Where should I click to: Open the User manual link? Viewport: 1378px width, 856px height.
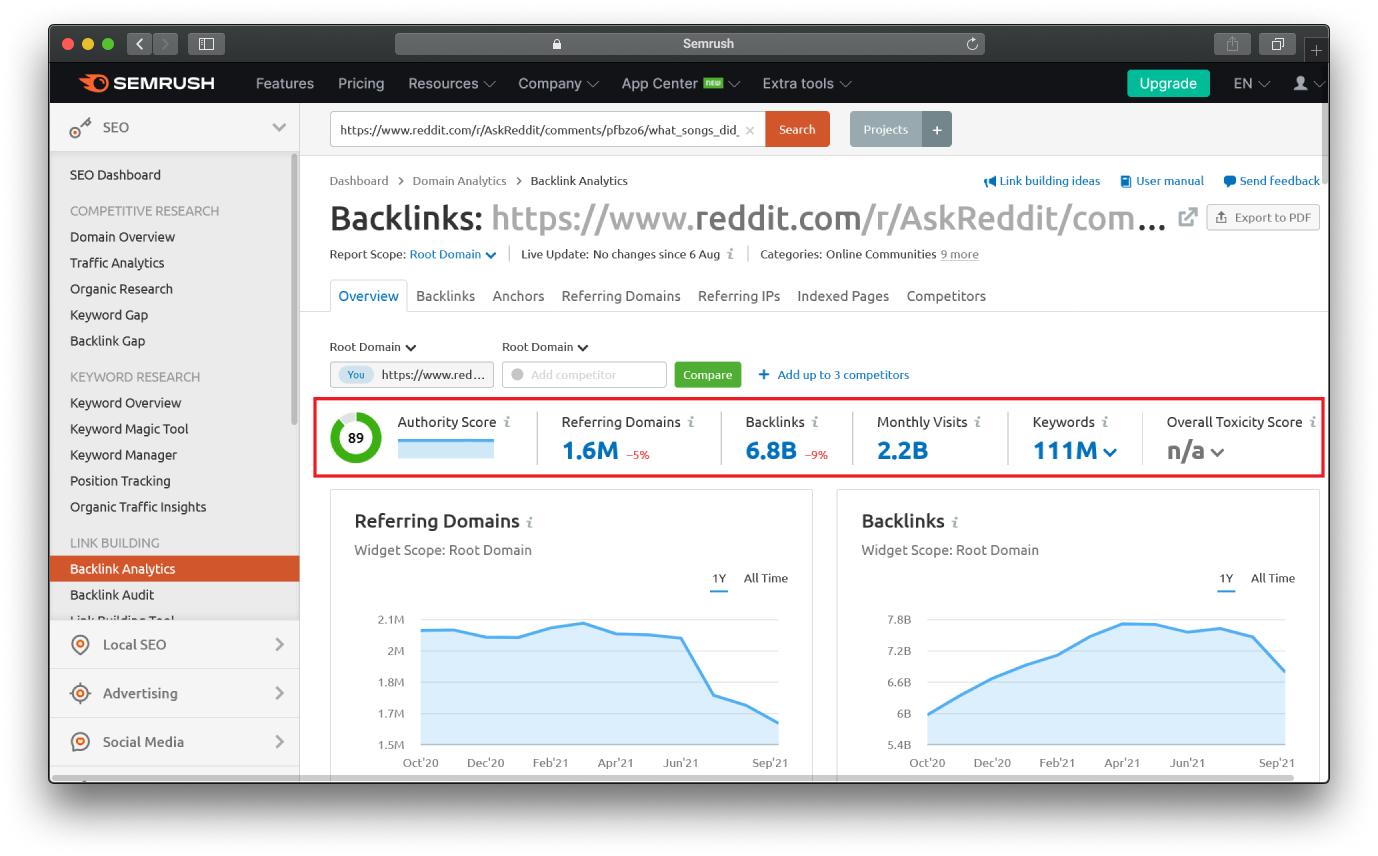[1162, 181]
